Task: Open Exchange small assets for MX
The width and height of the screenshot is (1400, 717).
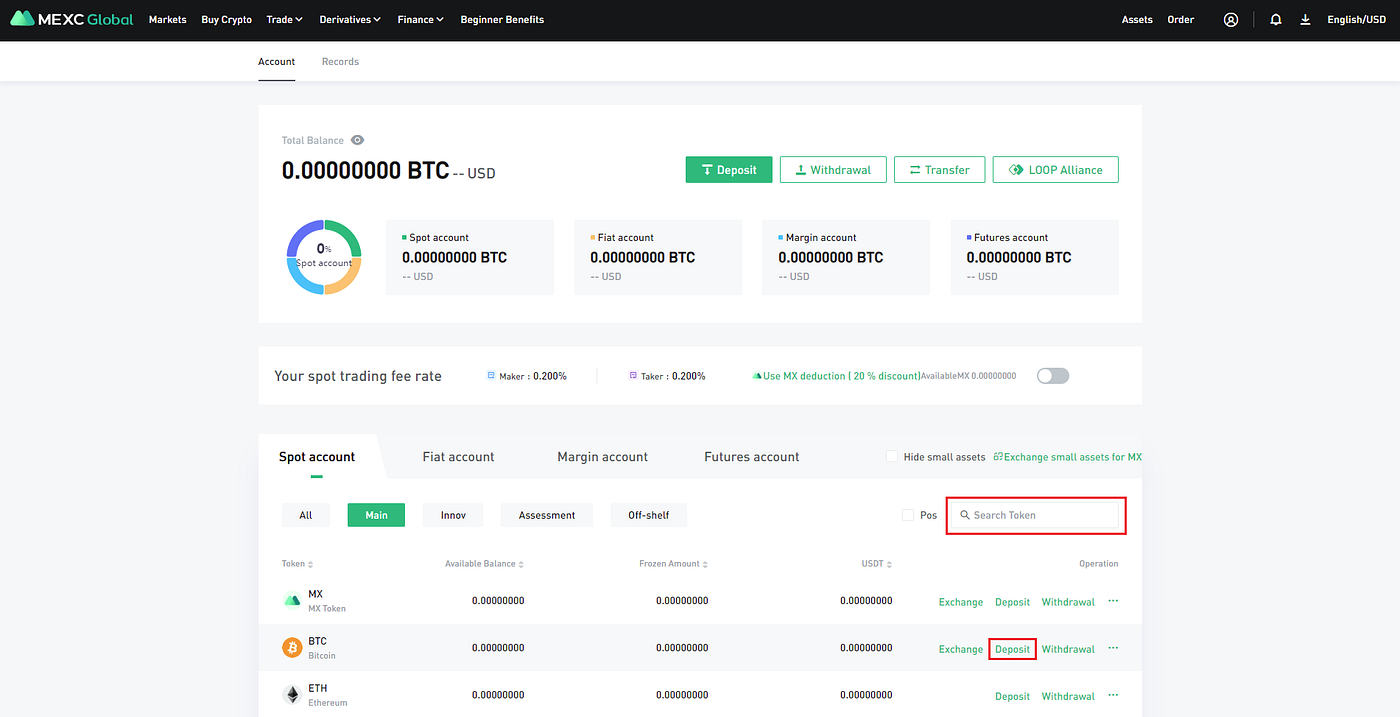Action: (x=1068, y=457)
